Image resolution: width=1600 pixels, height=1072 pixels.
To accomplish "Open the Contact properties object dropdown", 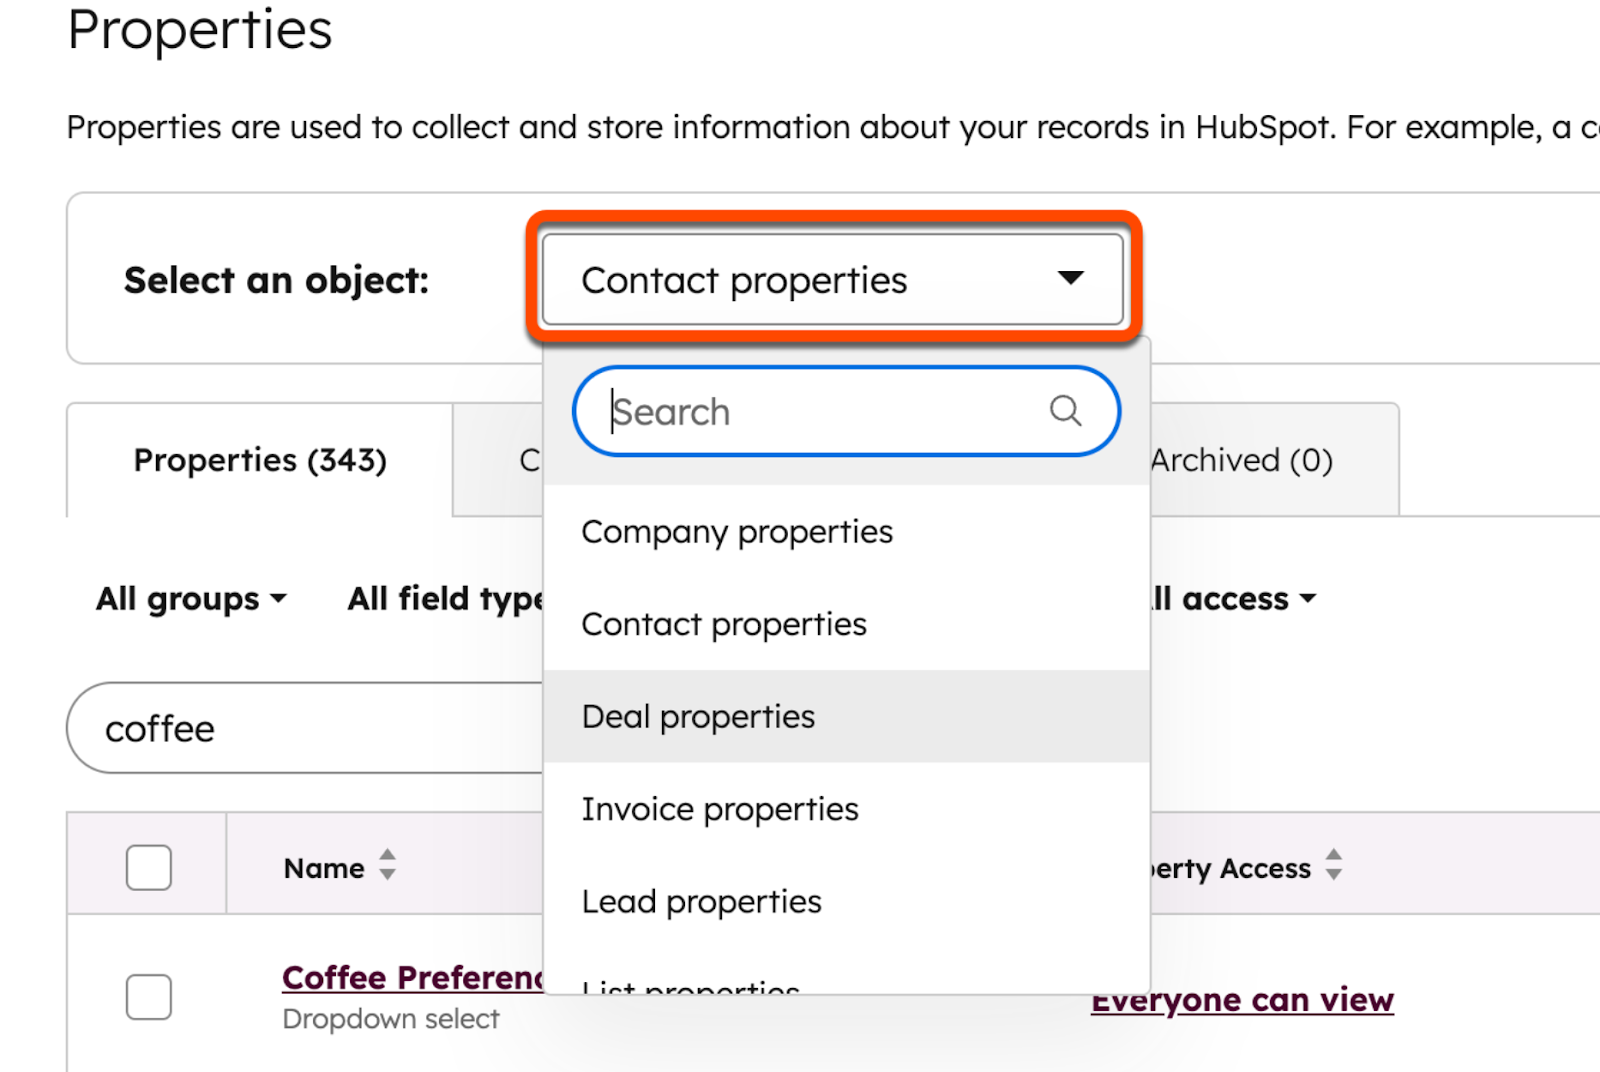I will pos(830,280).
